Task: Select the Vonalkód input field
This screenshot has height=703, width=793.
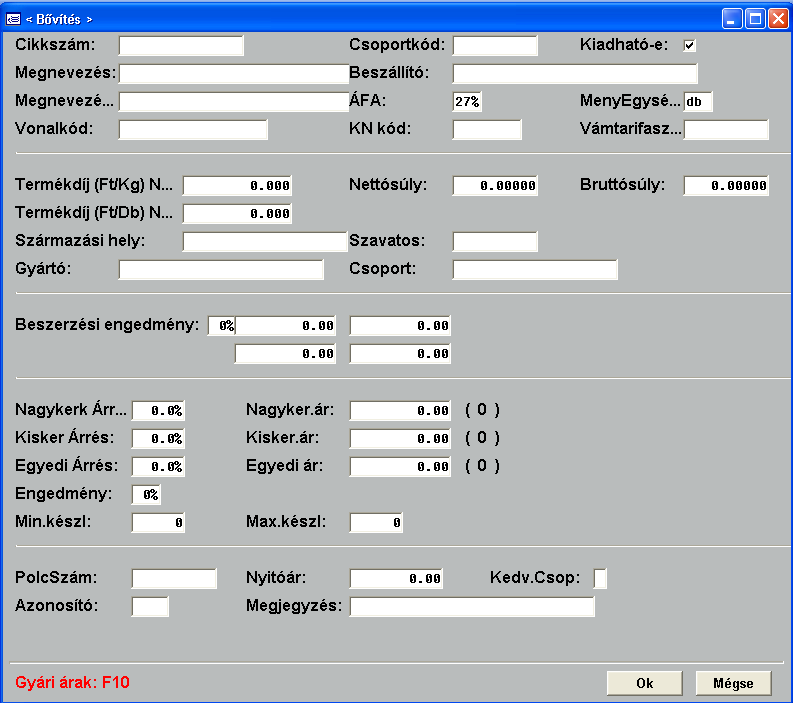Action: point(193,129)
